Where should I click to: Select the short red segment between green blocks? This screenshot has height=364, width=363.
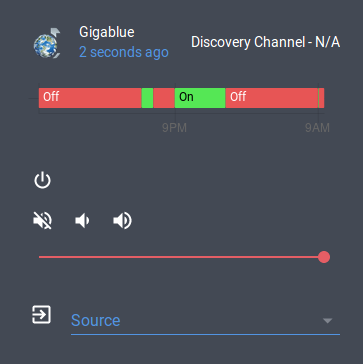click(x=164, y=98)
